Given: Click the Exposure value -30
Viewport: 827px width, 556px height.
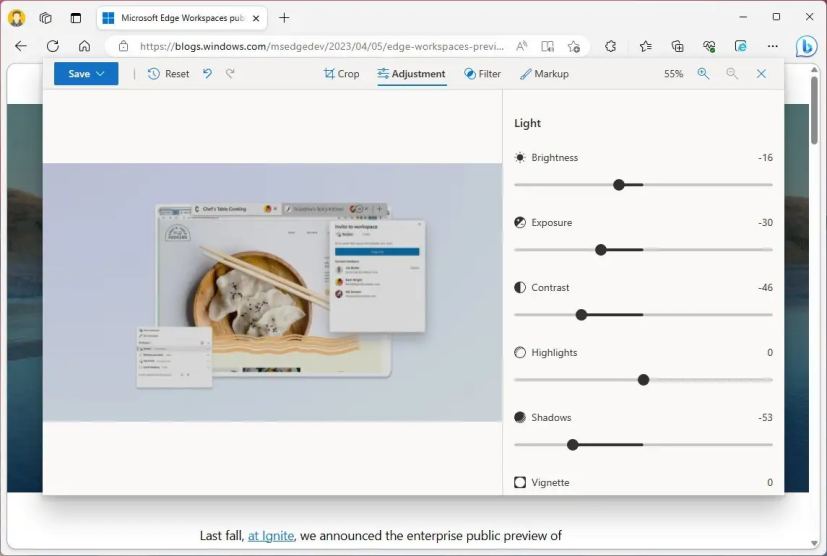Looking at the screenshot, I should [765, 223].
